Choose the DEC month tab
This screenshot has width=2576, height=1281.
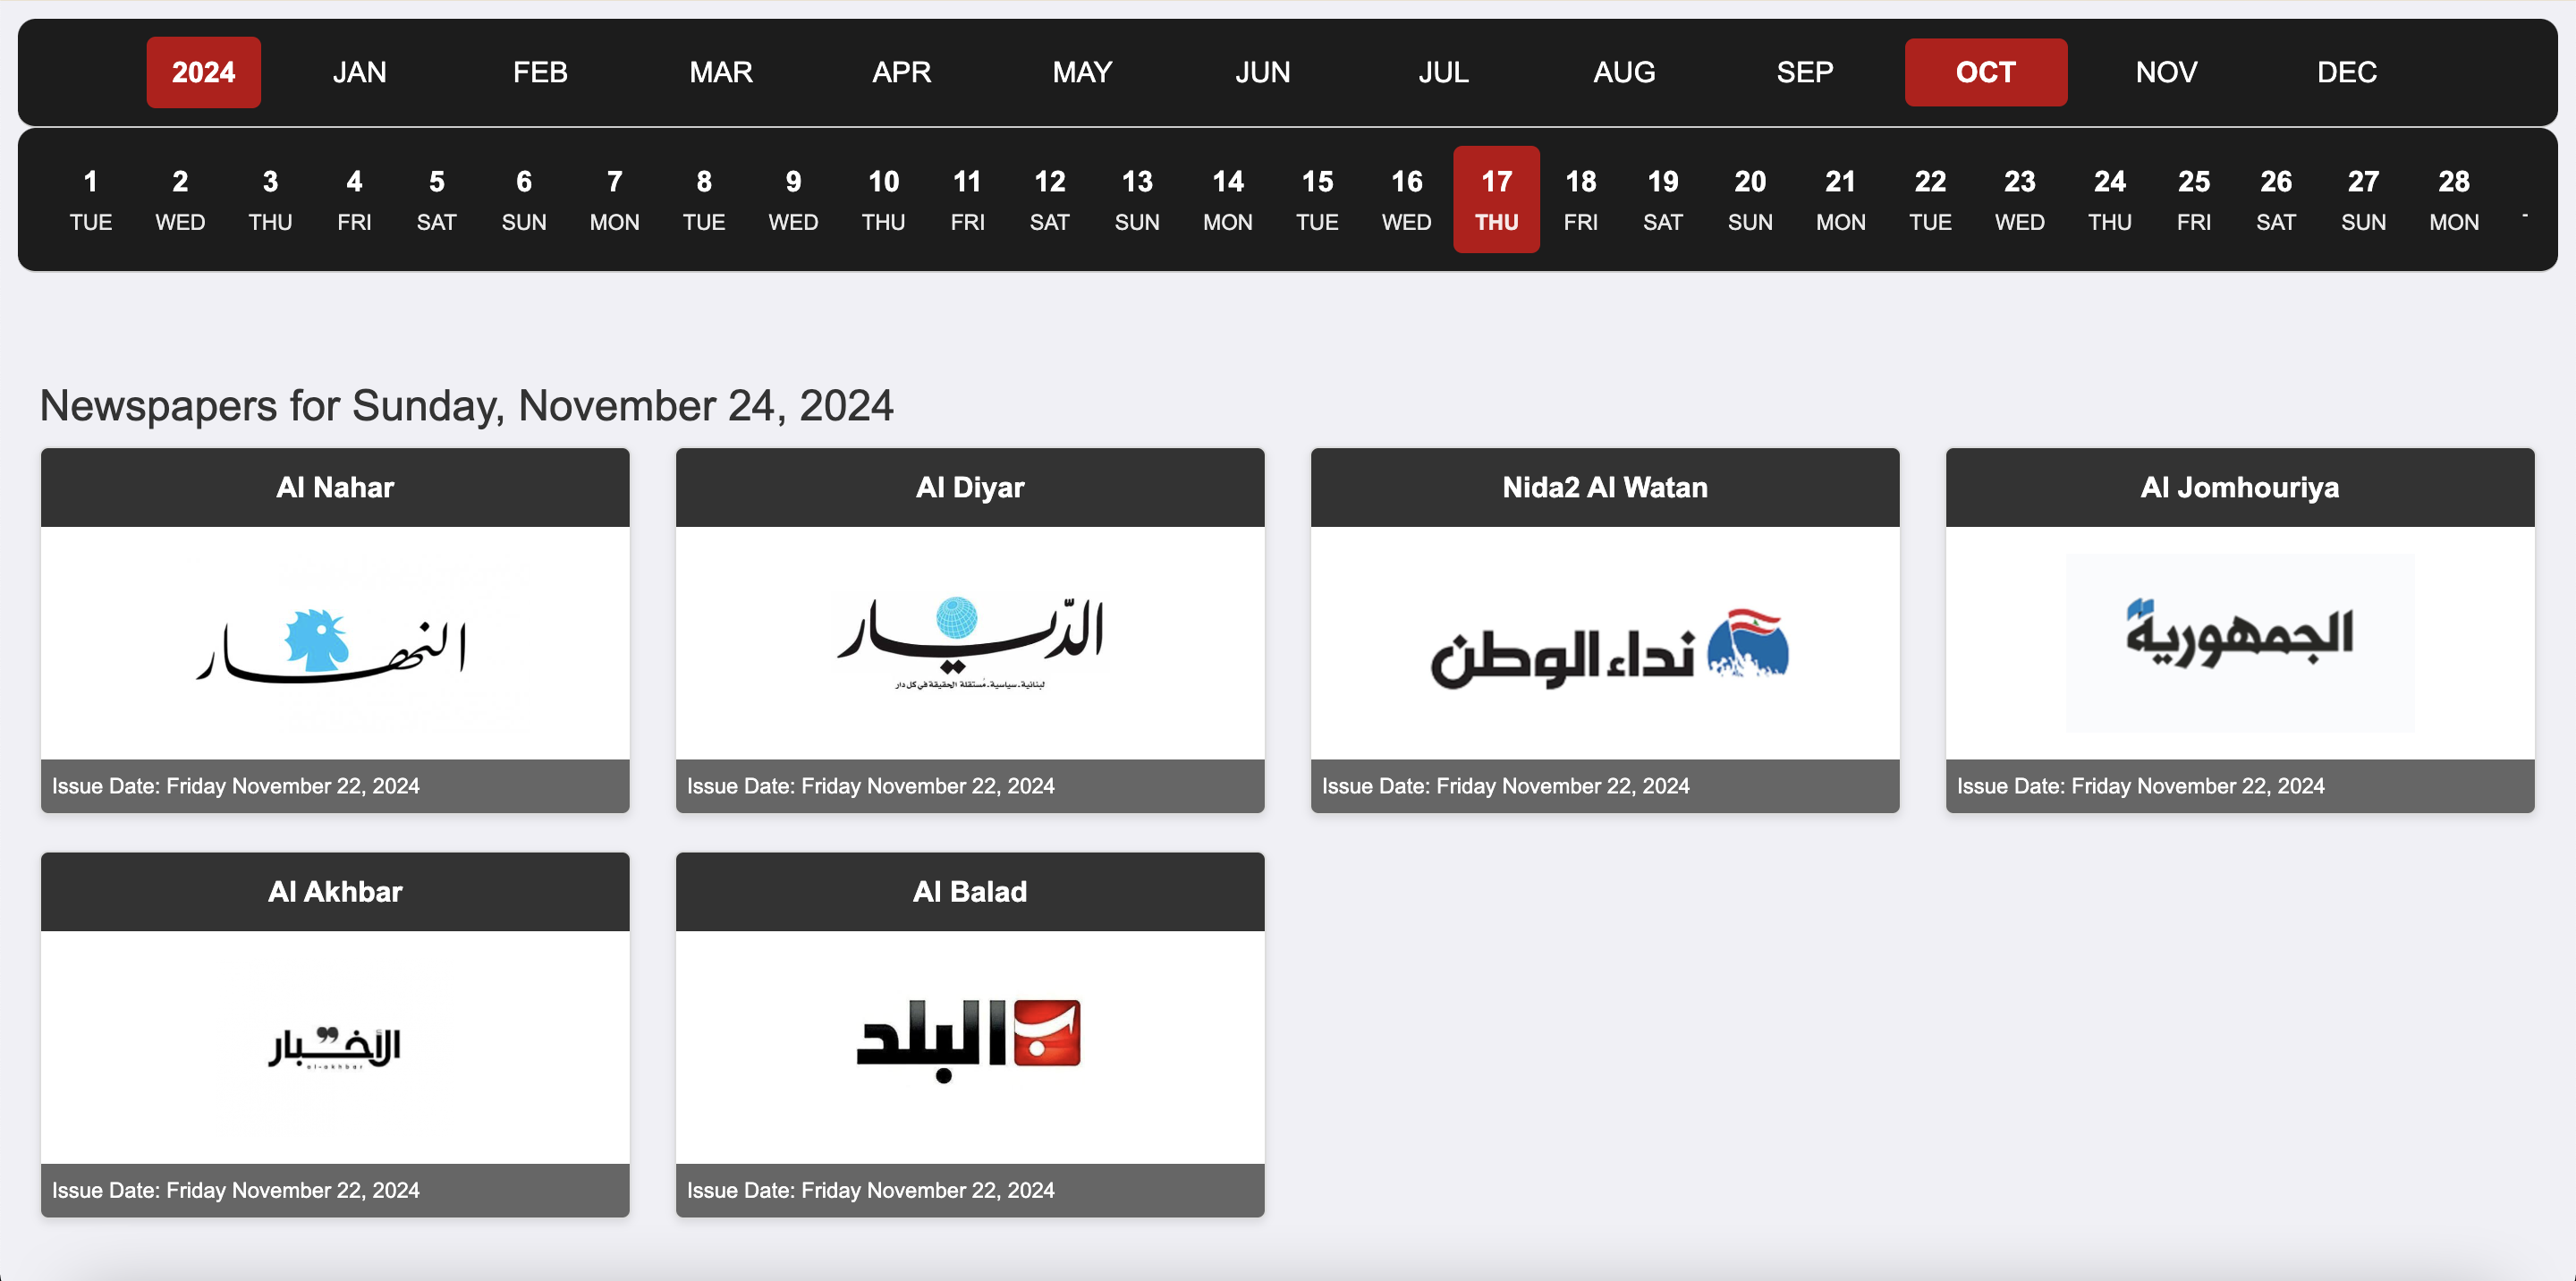[x=2346, y=72]
